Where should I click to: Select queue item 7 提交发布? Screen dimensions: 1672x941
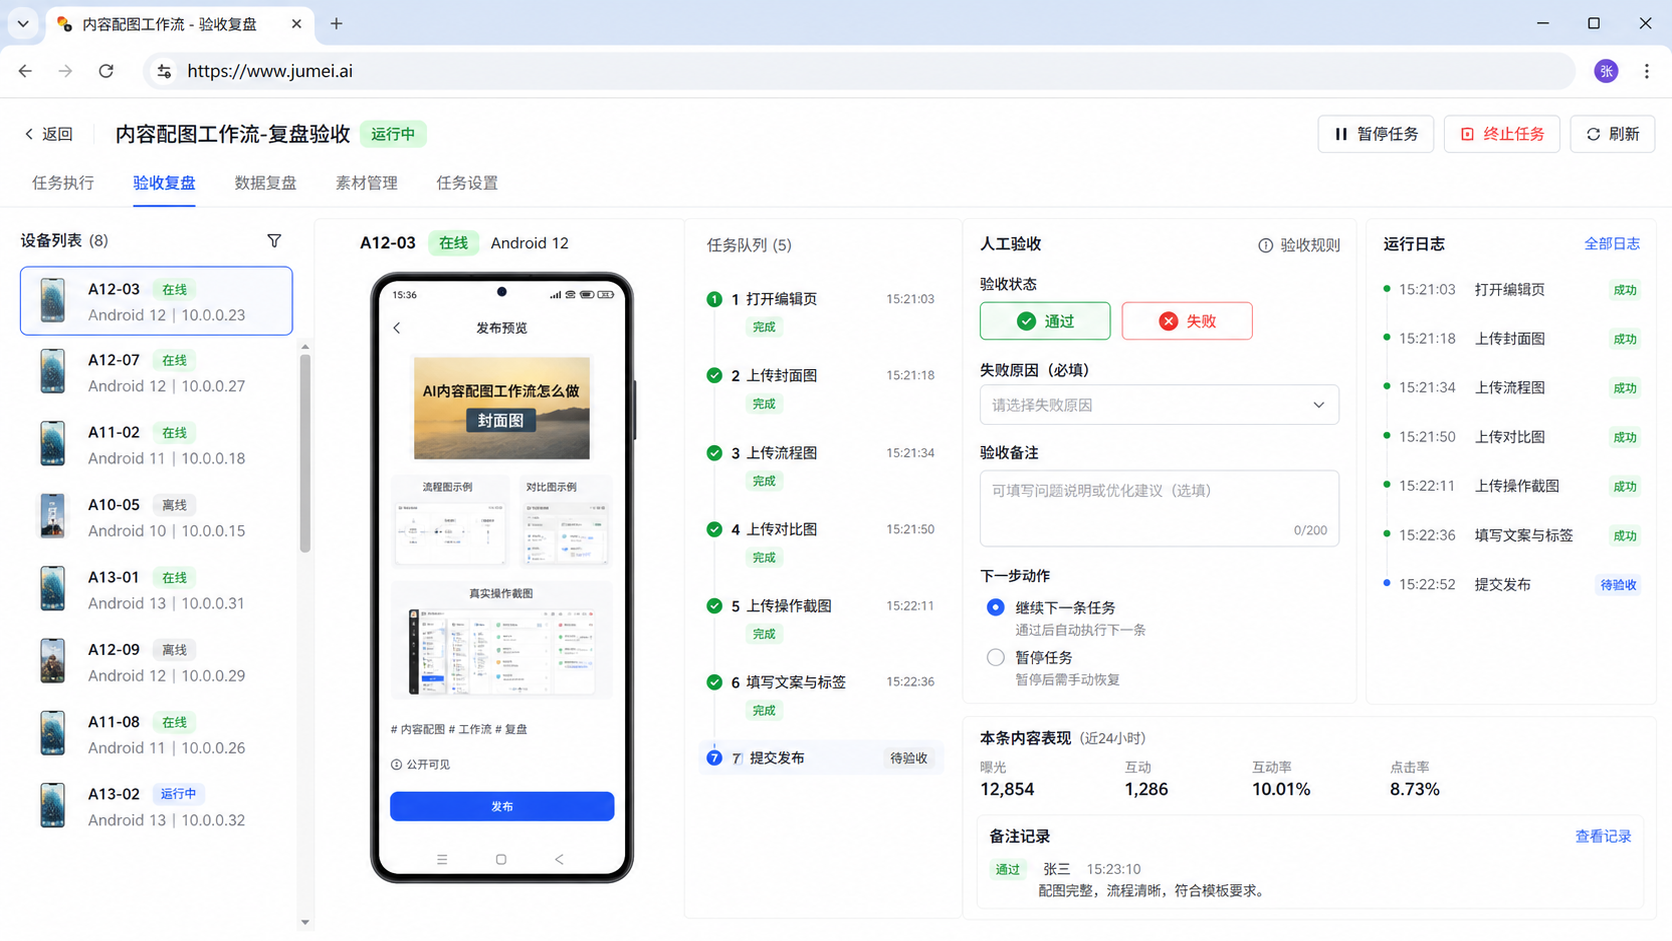[x=822, y=758]
